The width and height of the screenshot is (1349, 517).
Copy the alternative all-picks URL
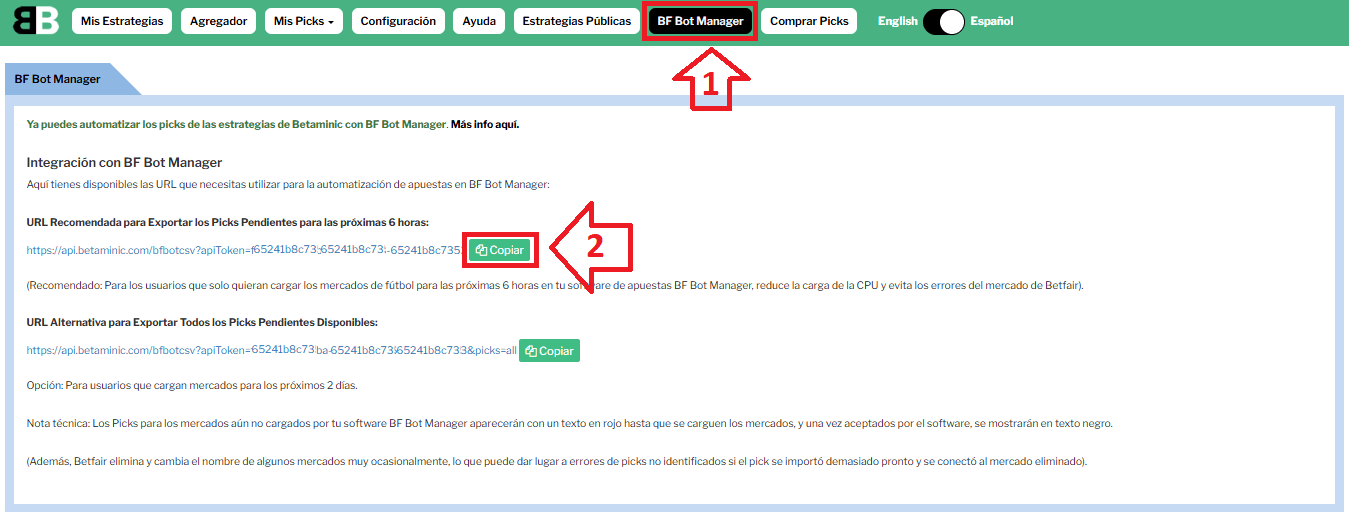549,351
